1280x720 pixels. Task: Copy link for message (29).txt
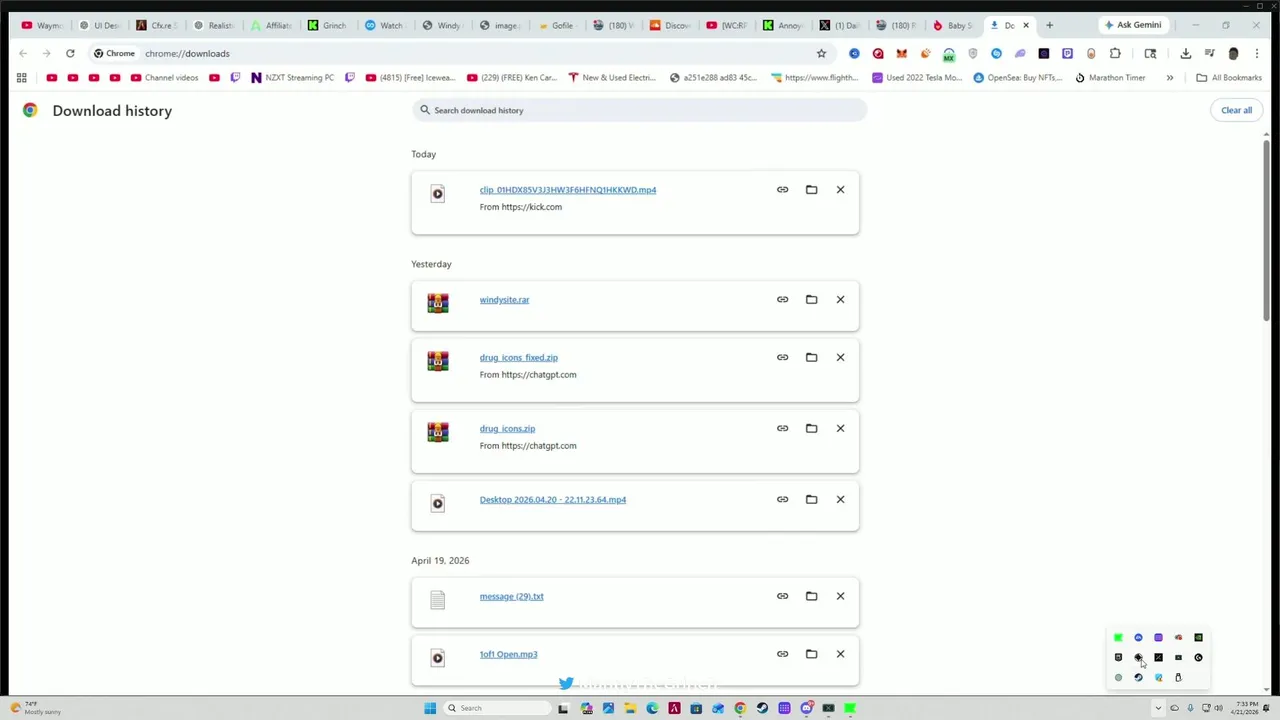coord(782,596)
